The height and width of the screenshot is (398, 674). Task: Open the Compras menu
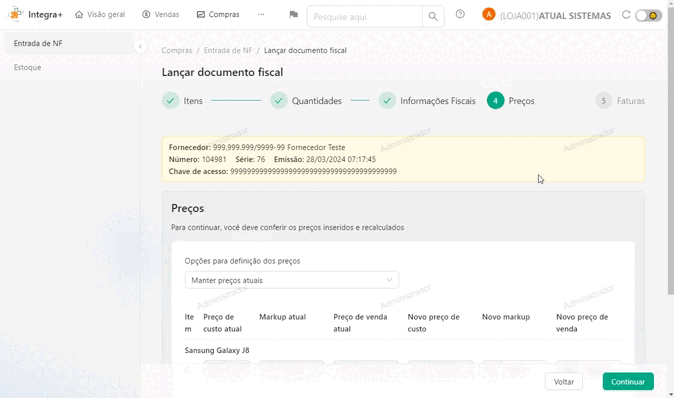218,14
